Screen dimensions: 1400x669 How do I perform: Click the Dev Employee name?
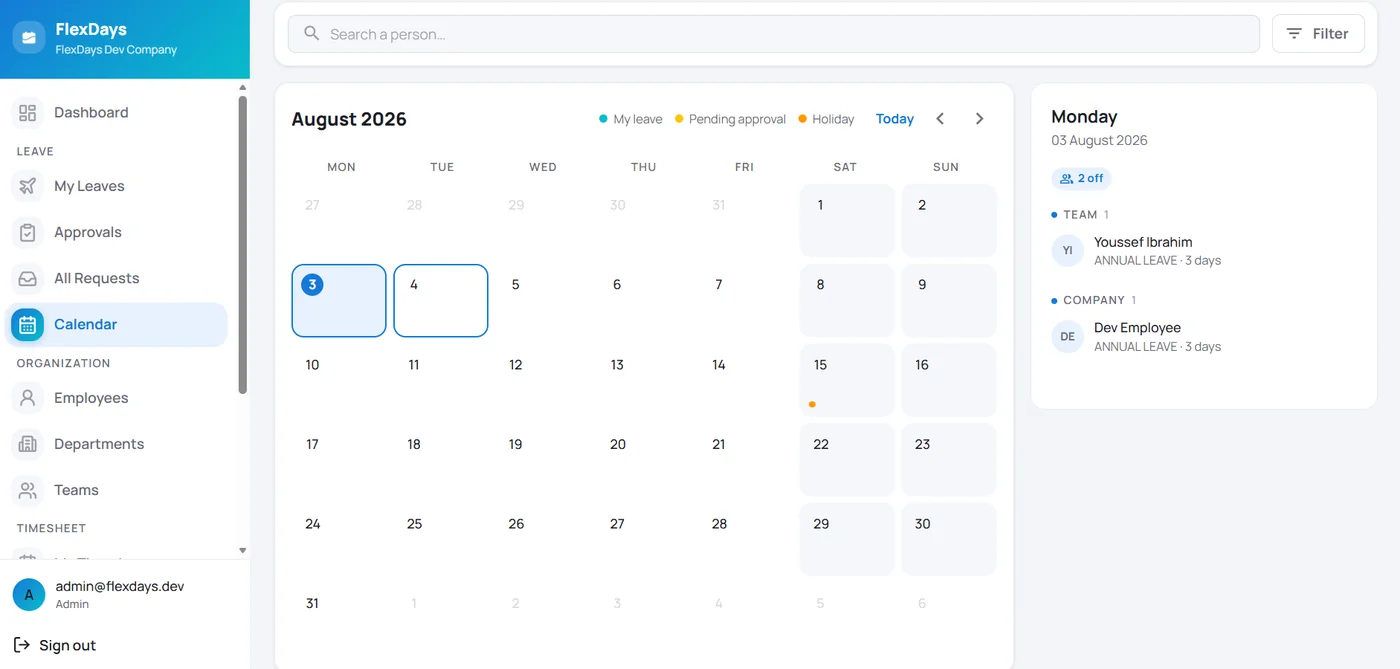1137,328
